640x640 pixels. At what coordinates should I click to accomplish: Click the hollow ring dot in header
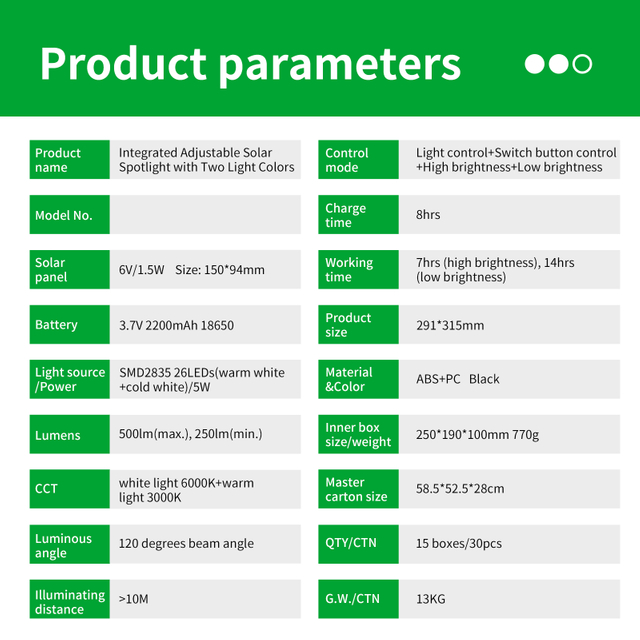(582, 64)
